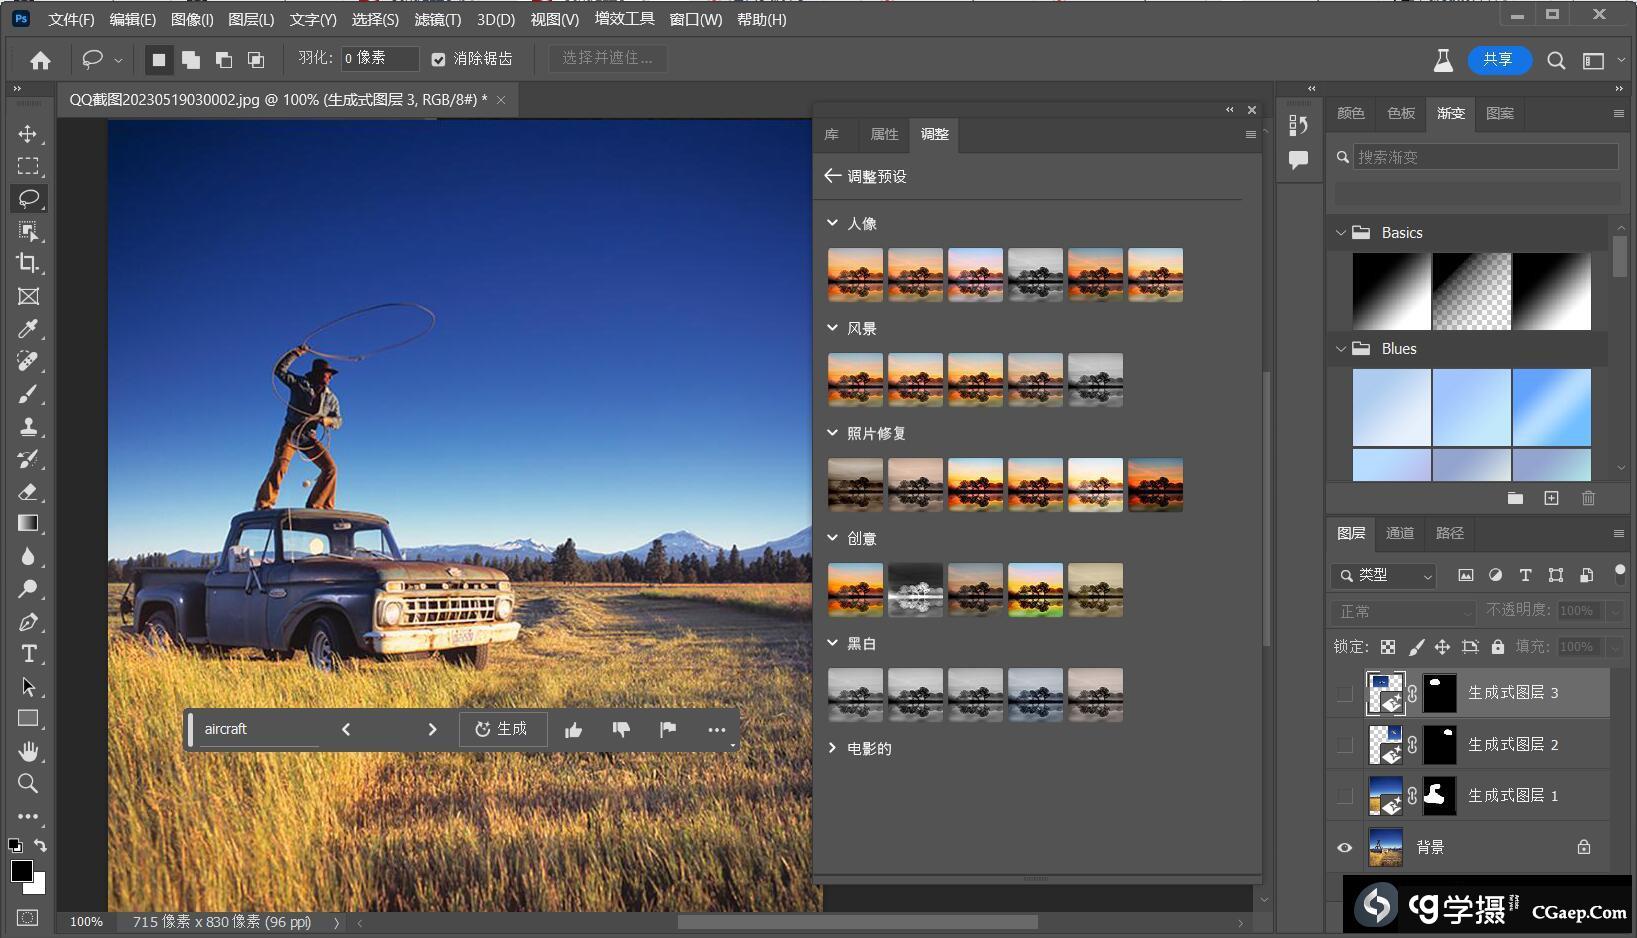Switch to the 通道 tab
Screen dimensions: 1637x938
[x=1399, y=533]
